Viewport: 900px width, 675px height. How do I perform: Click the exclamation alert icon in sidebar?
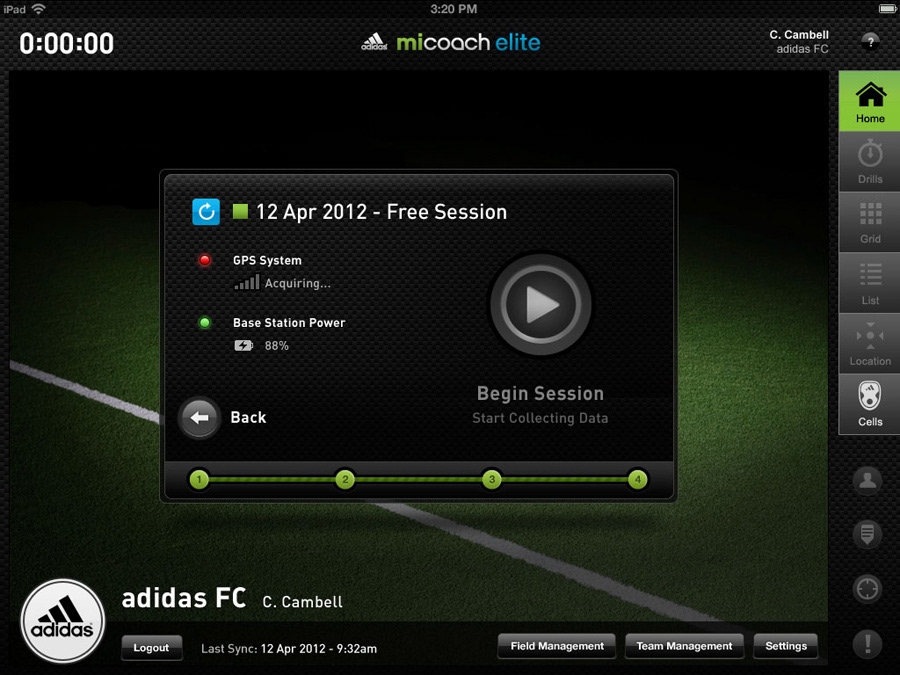point(867,643)
